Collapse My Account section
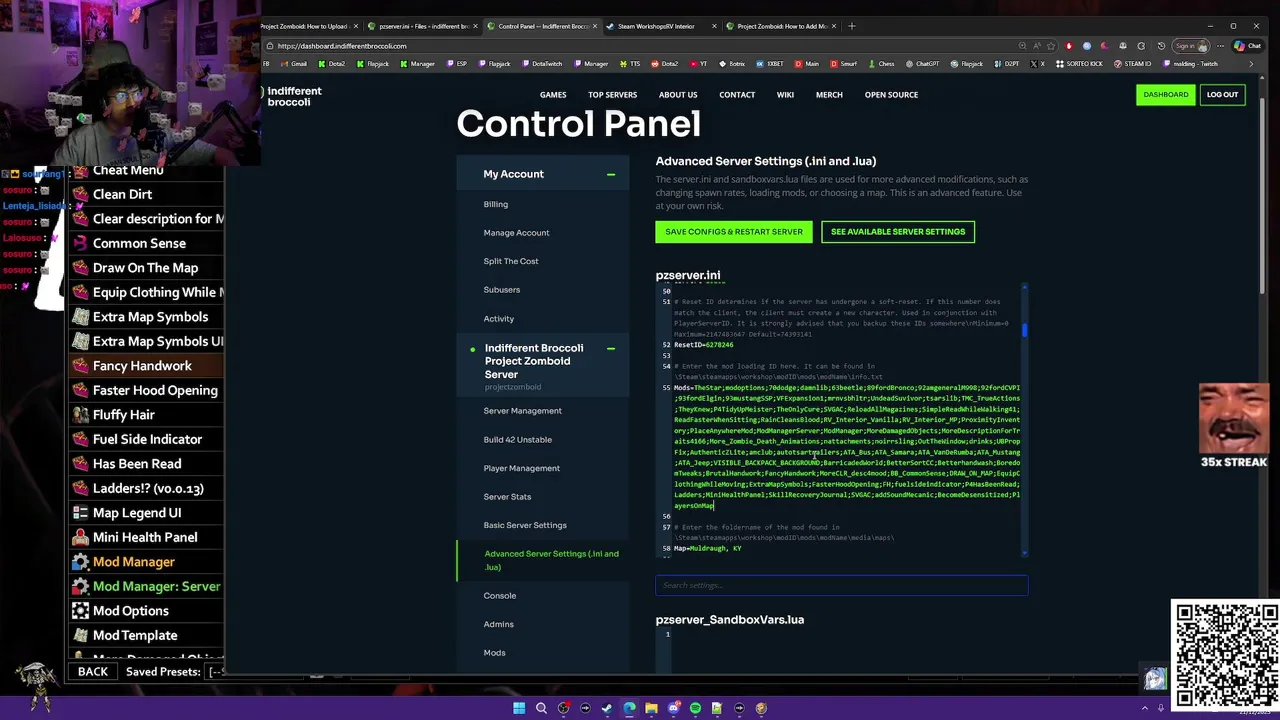The width and height of the screenshot is (1280, 720). coord(611,174)
